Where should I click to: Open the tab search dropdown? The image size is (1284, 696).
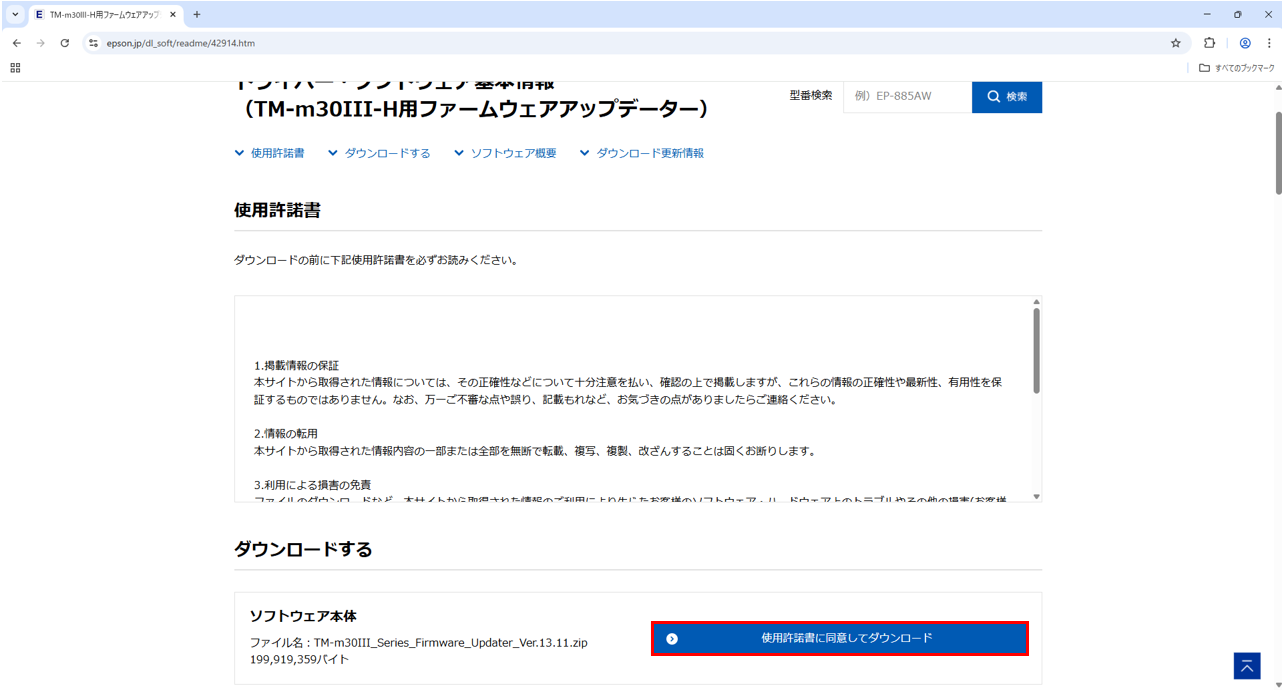tap(15, 15)
